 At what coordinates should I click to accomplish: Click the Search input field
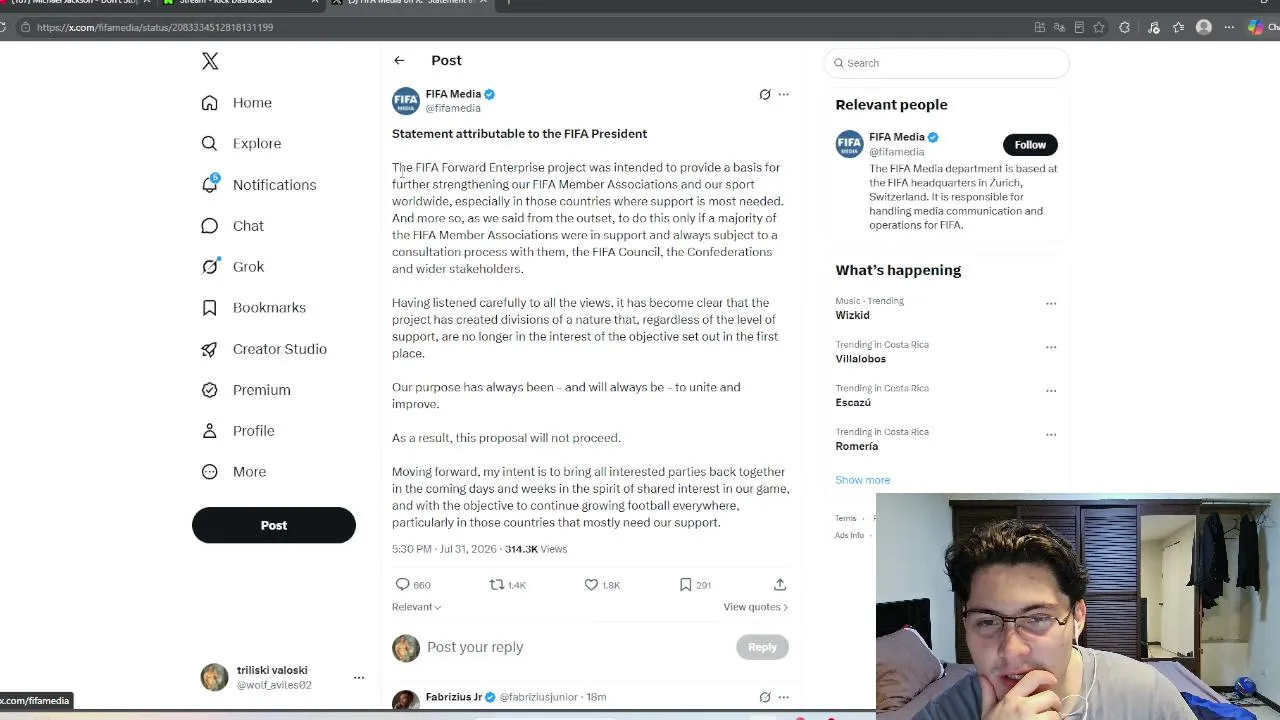pos(947,63)
